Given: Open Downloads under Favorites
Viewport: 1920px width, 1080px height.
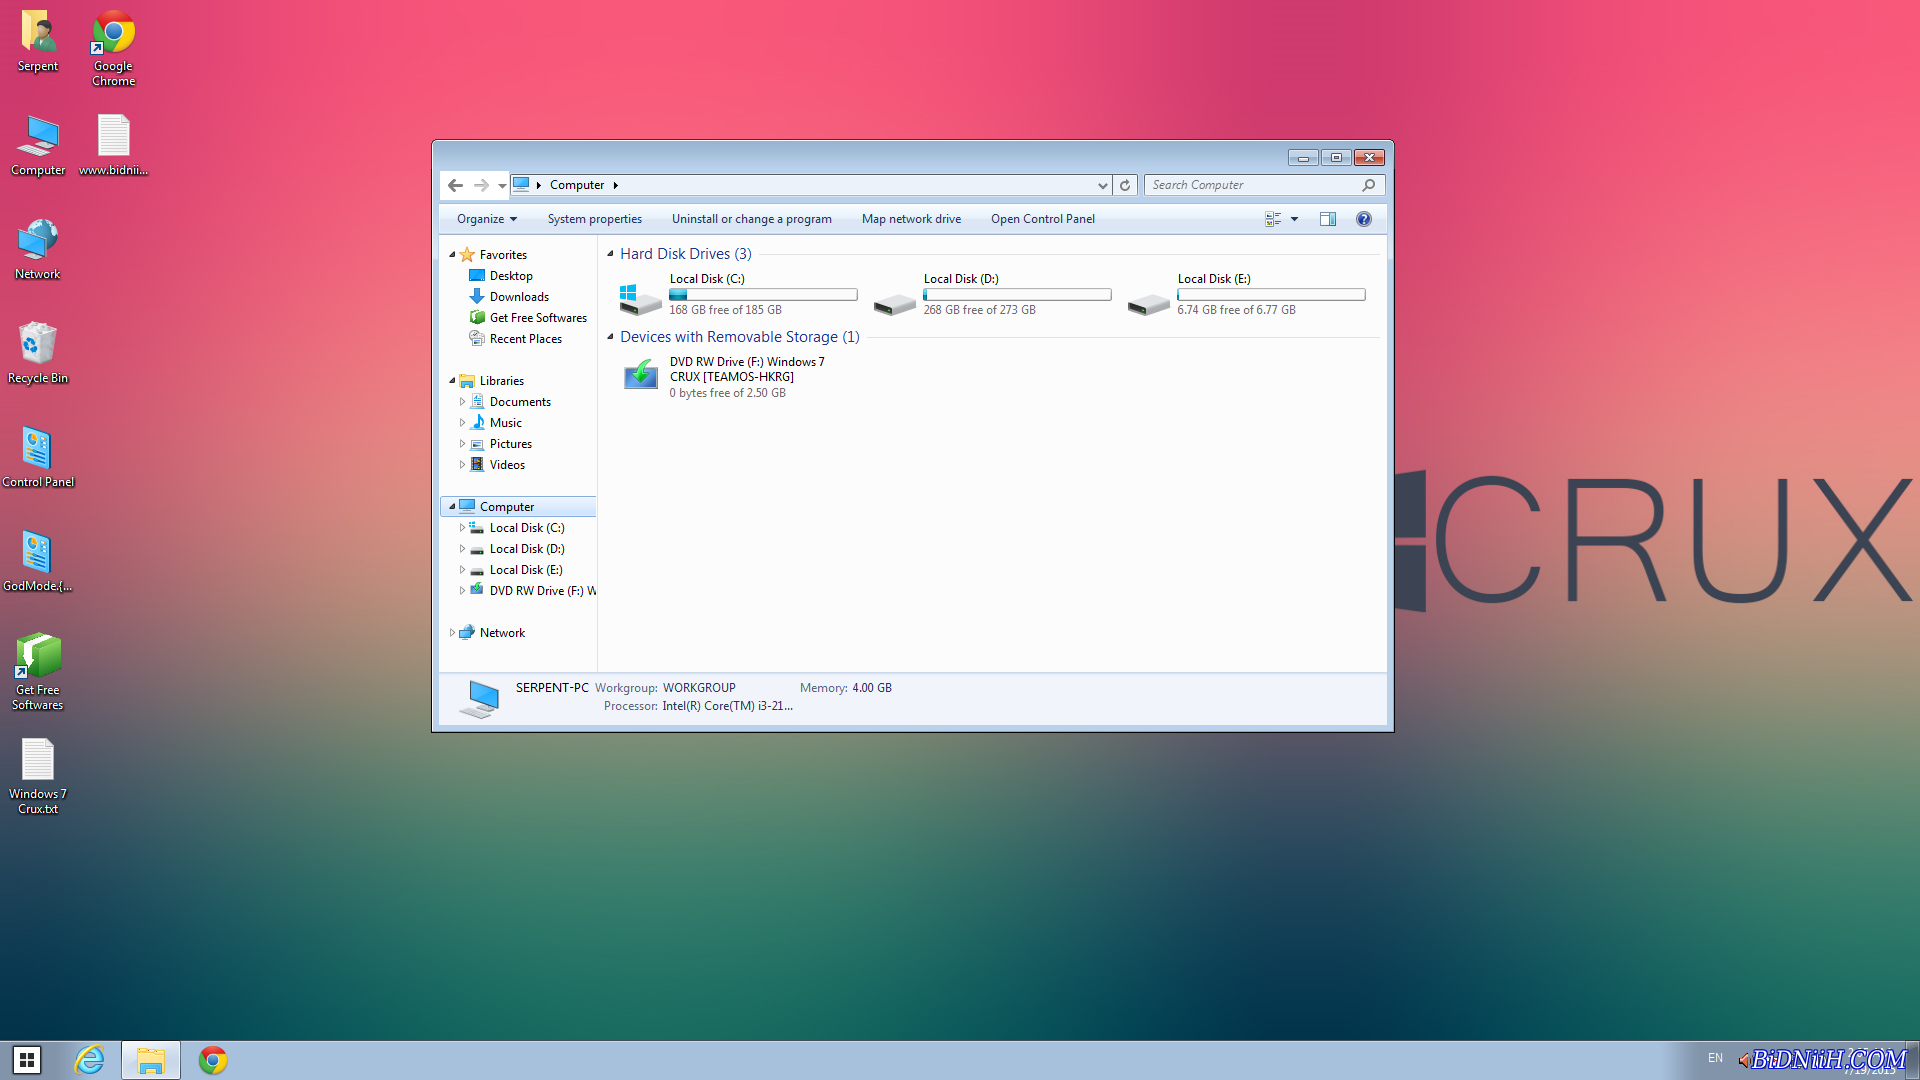Looking at the screenshot, I should click(x=519, y=297).
